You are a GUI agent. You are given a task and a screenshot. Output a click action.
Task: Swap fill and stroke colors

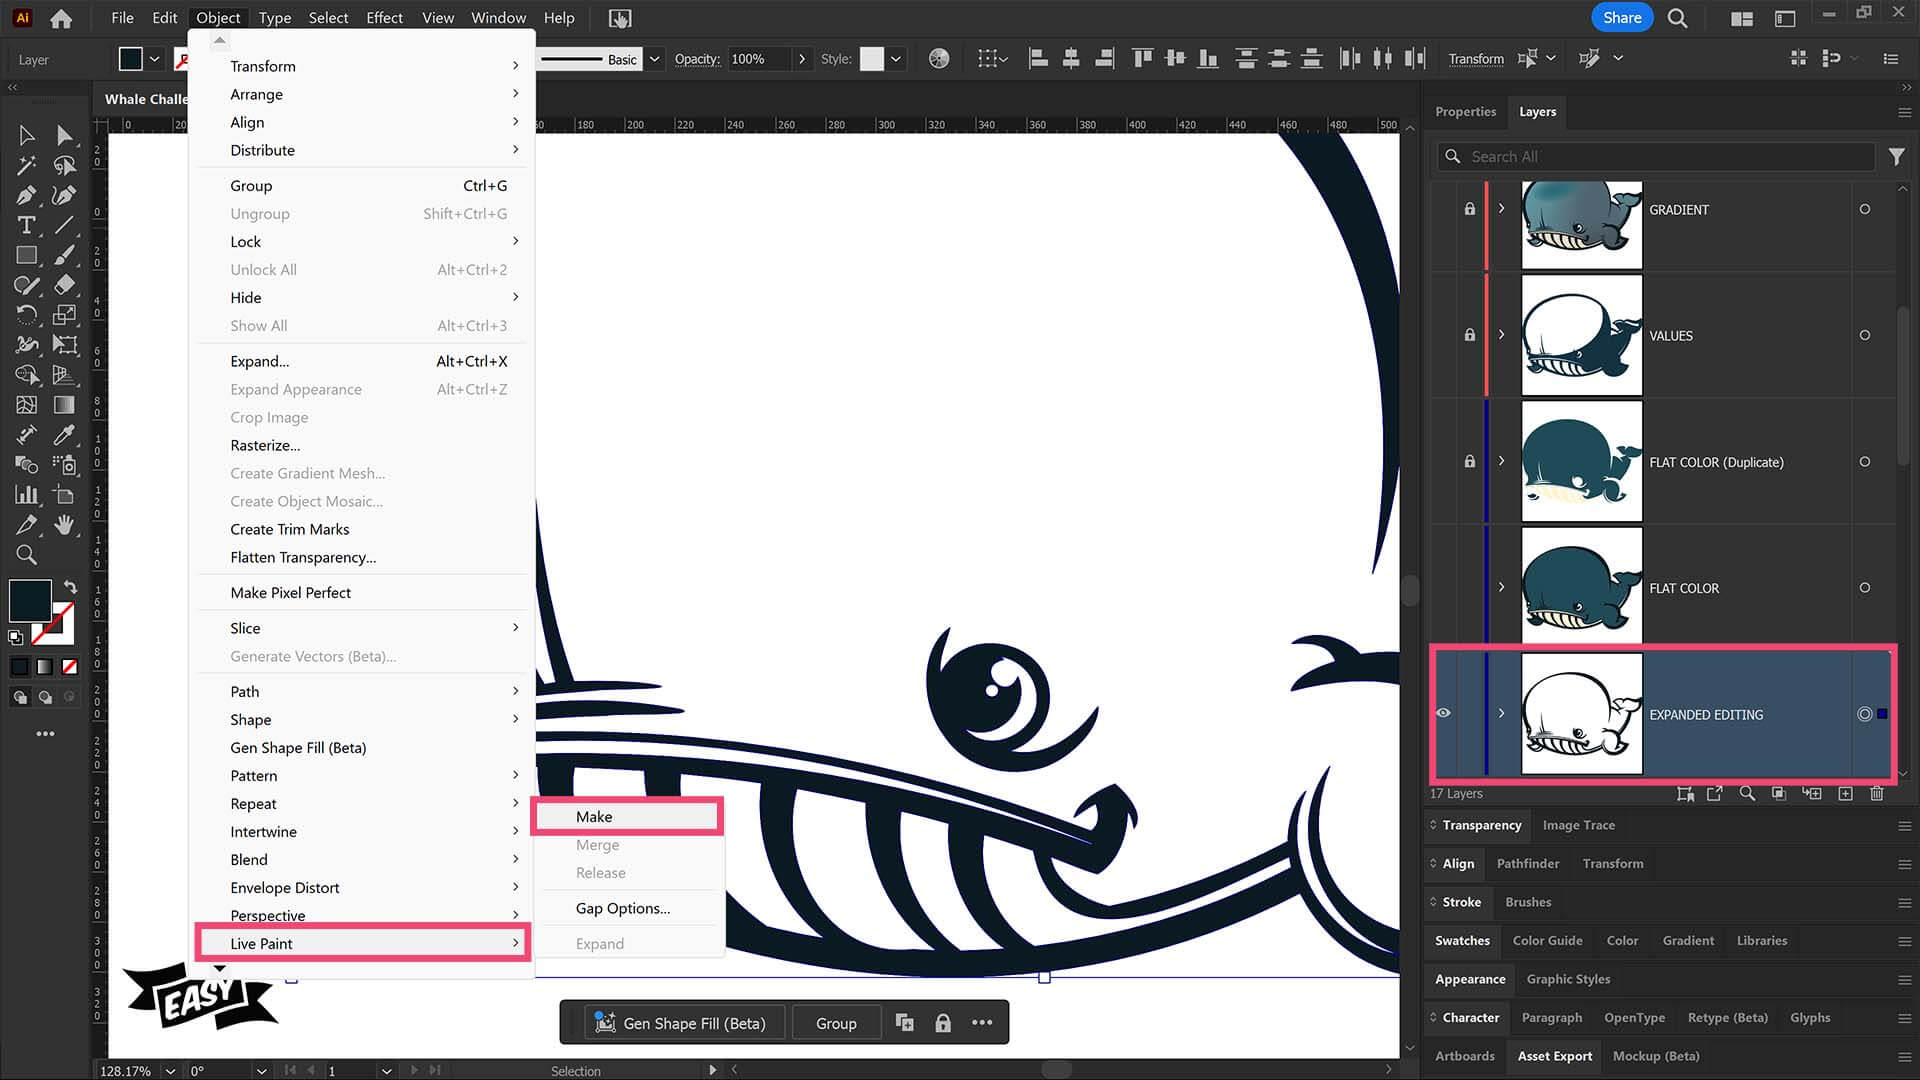(x=70, y=587)
